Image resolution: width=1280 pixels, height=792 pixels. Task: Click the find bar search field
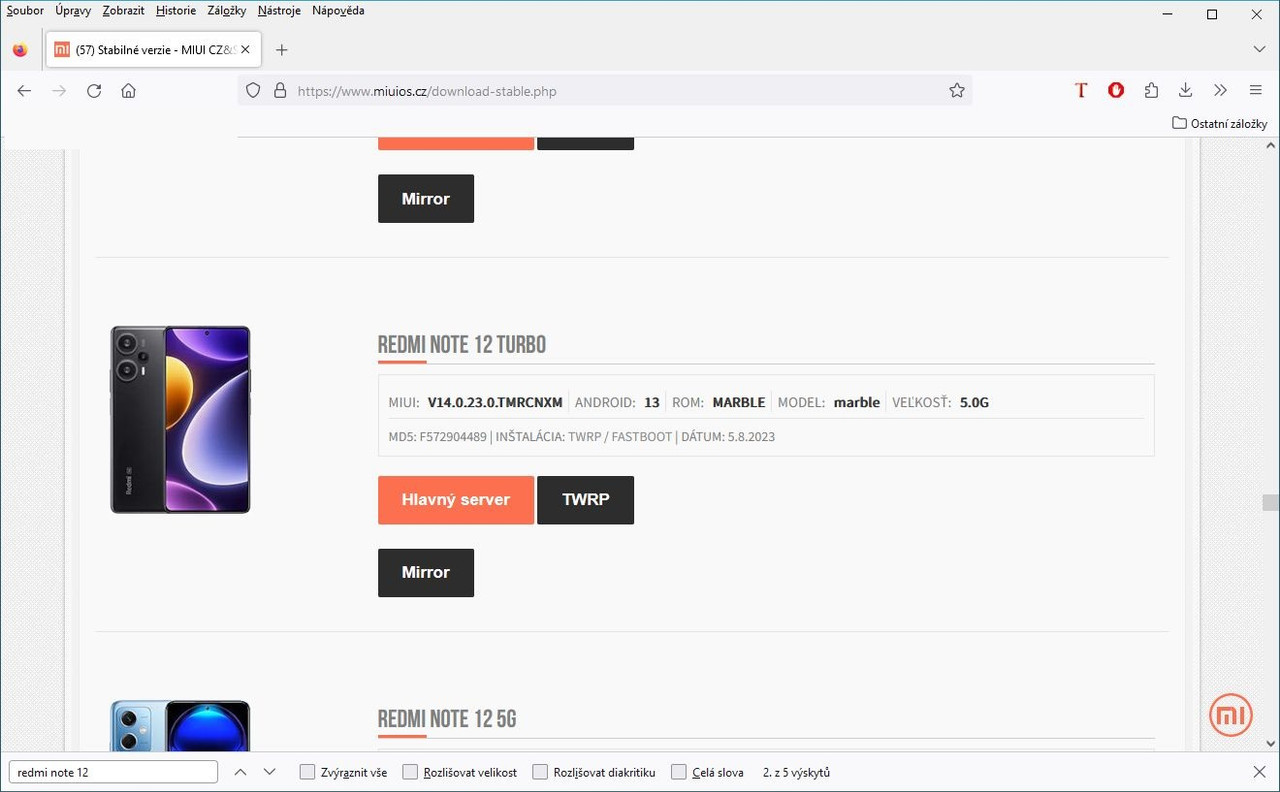[x=113, y=772]
